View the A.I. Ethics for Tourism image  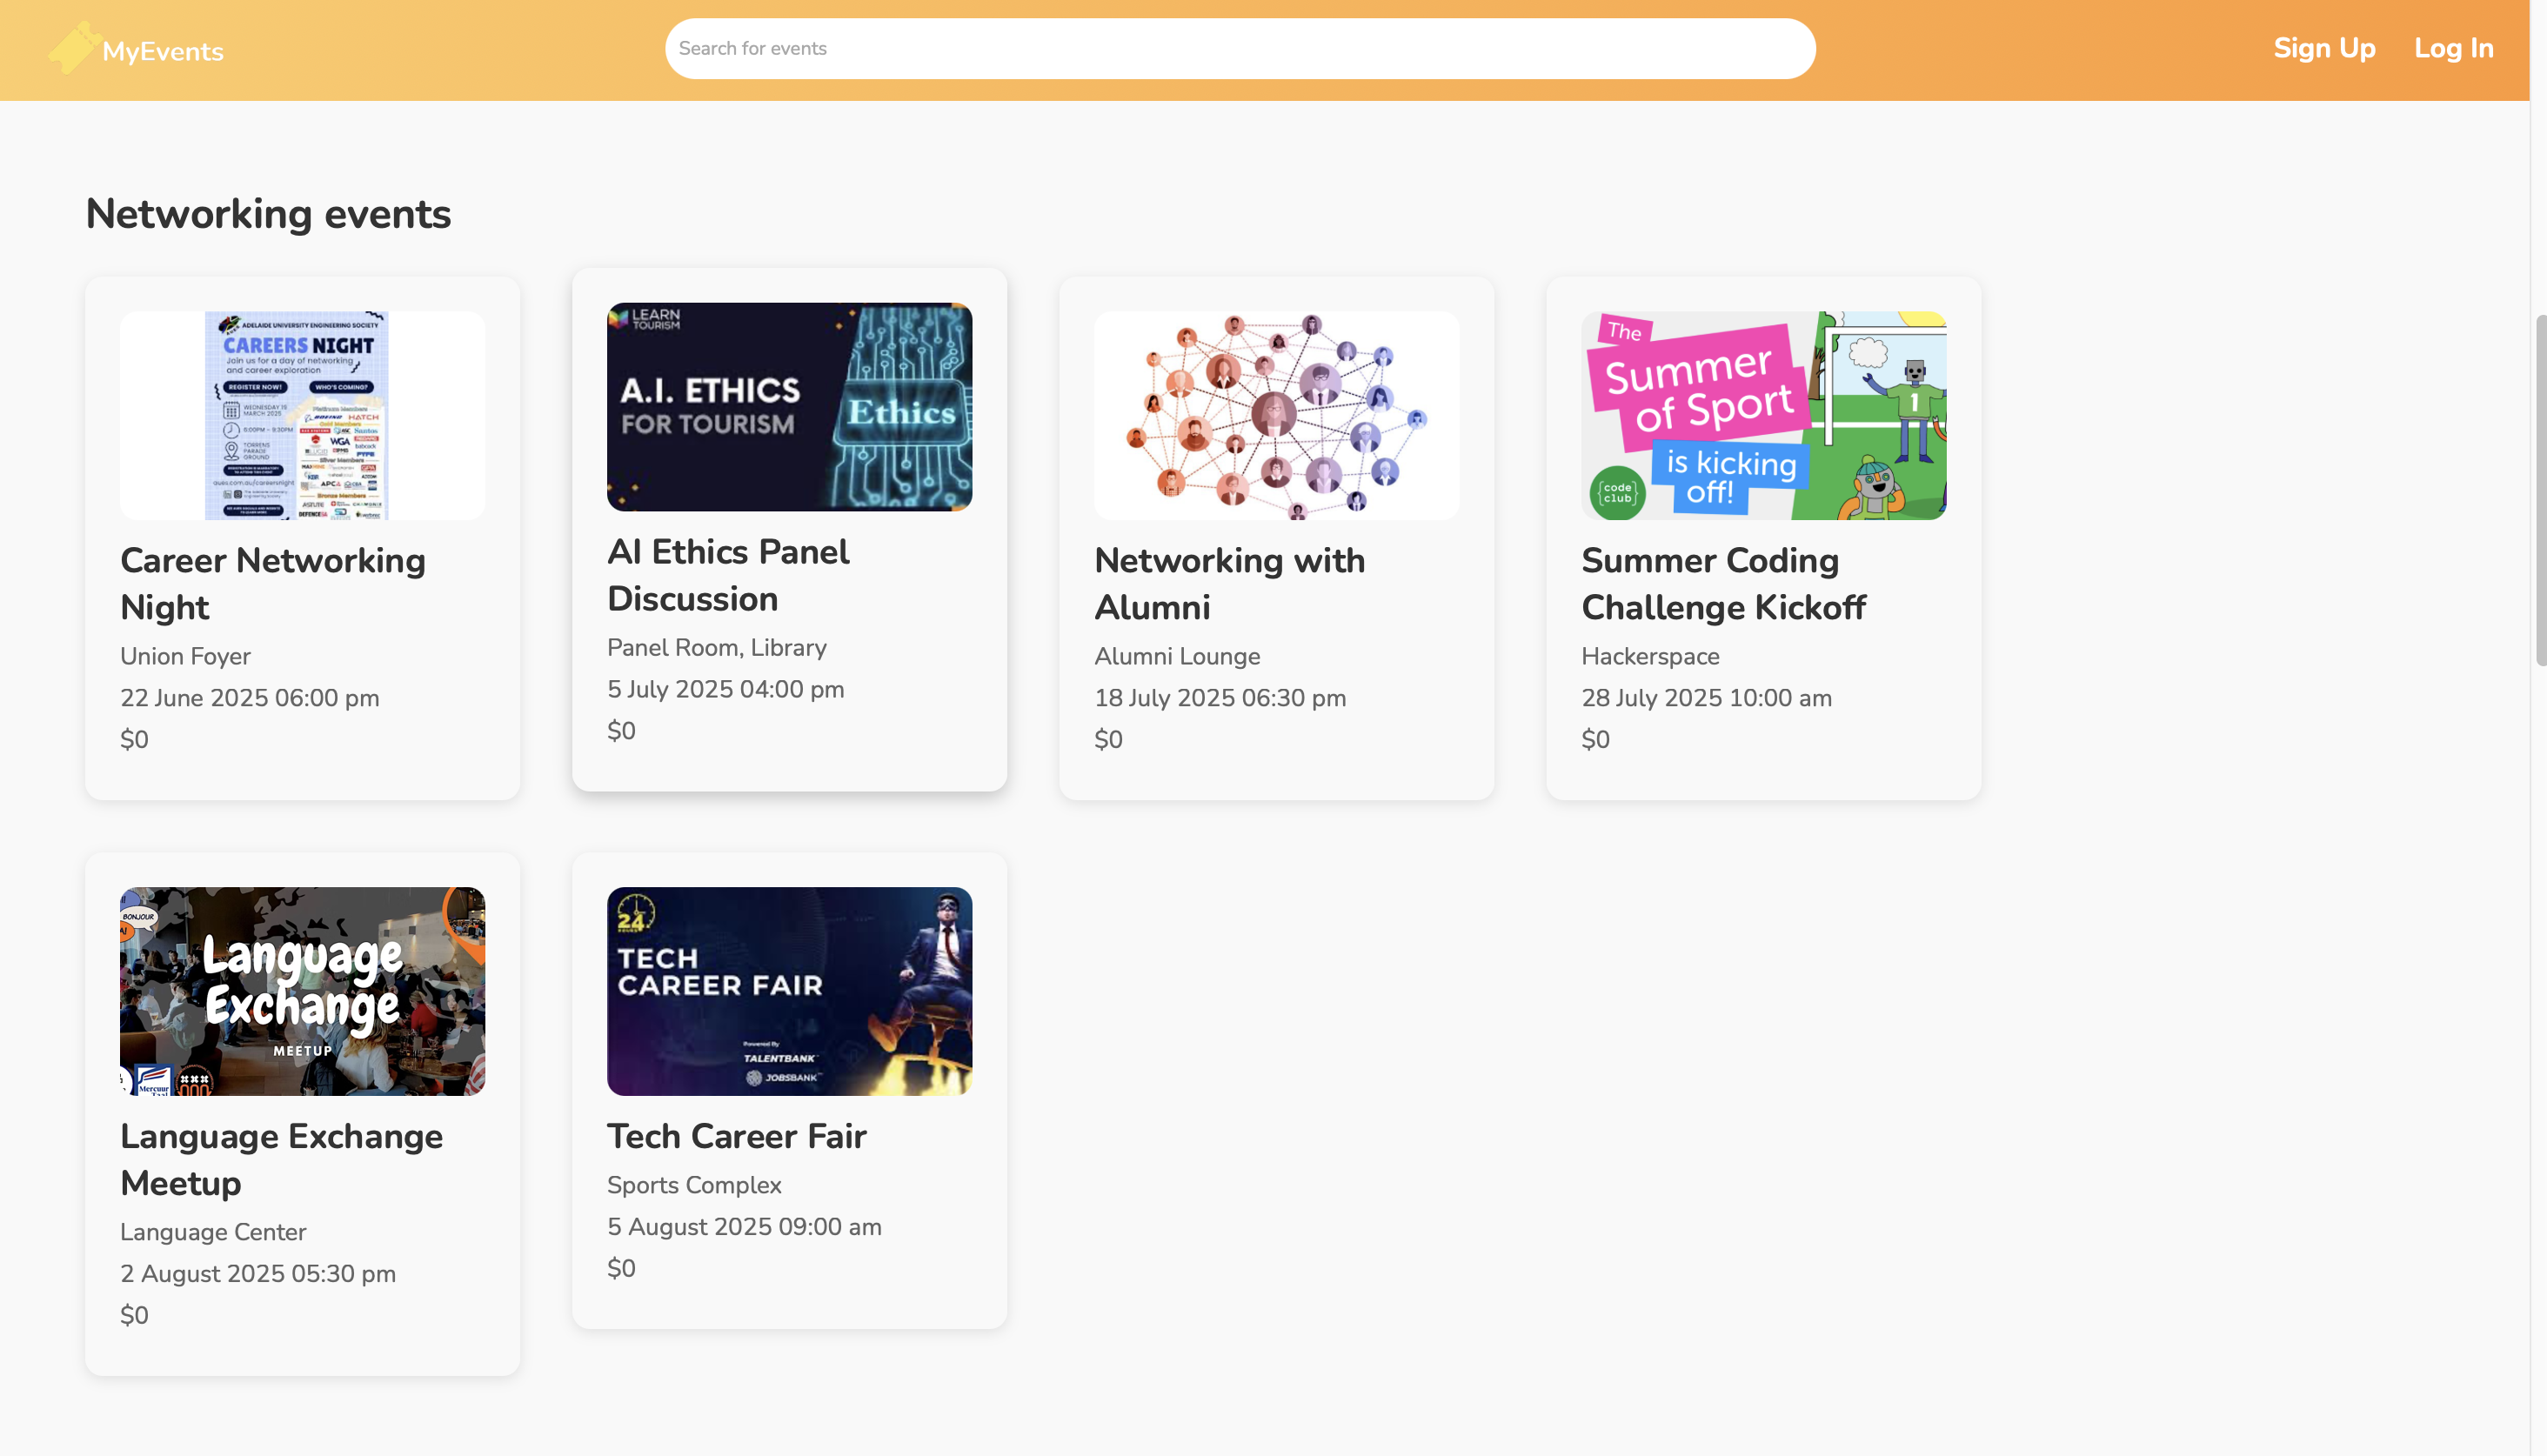(789, 407)
